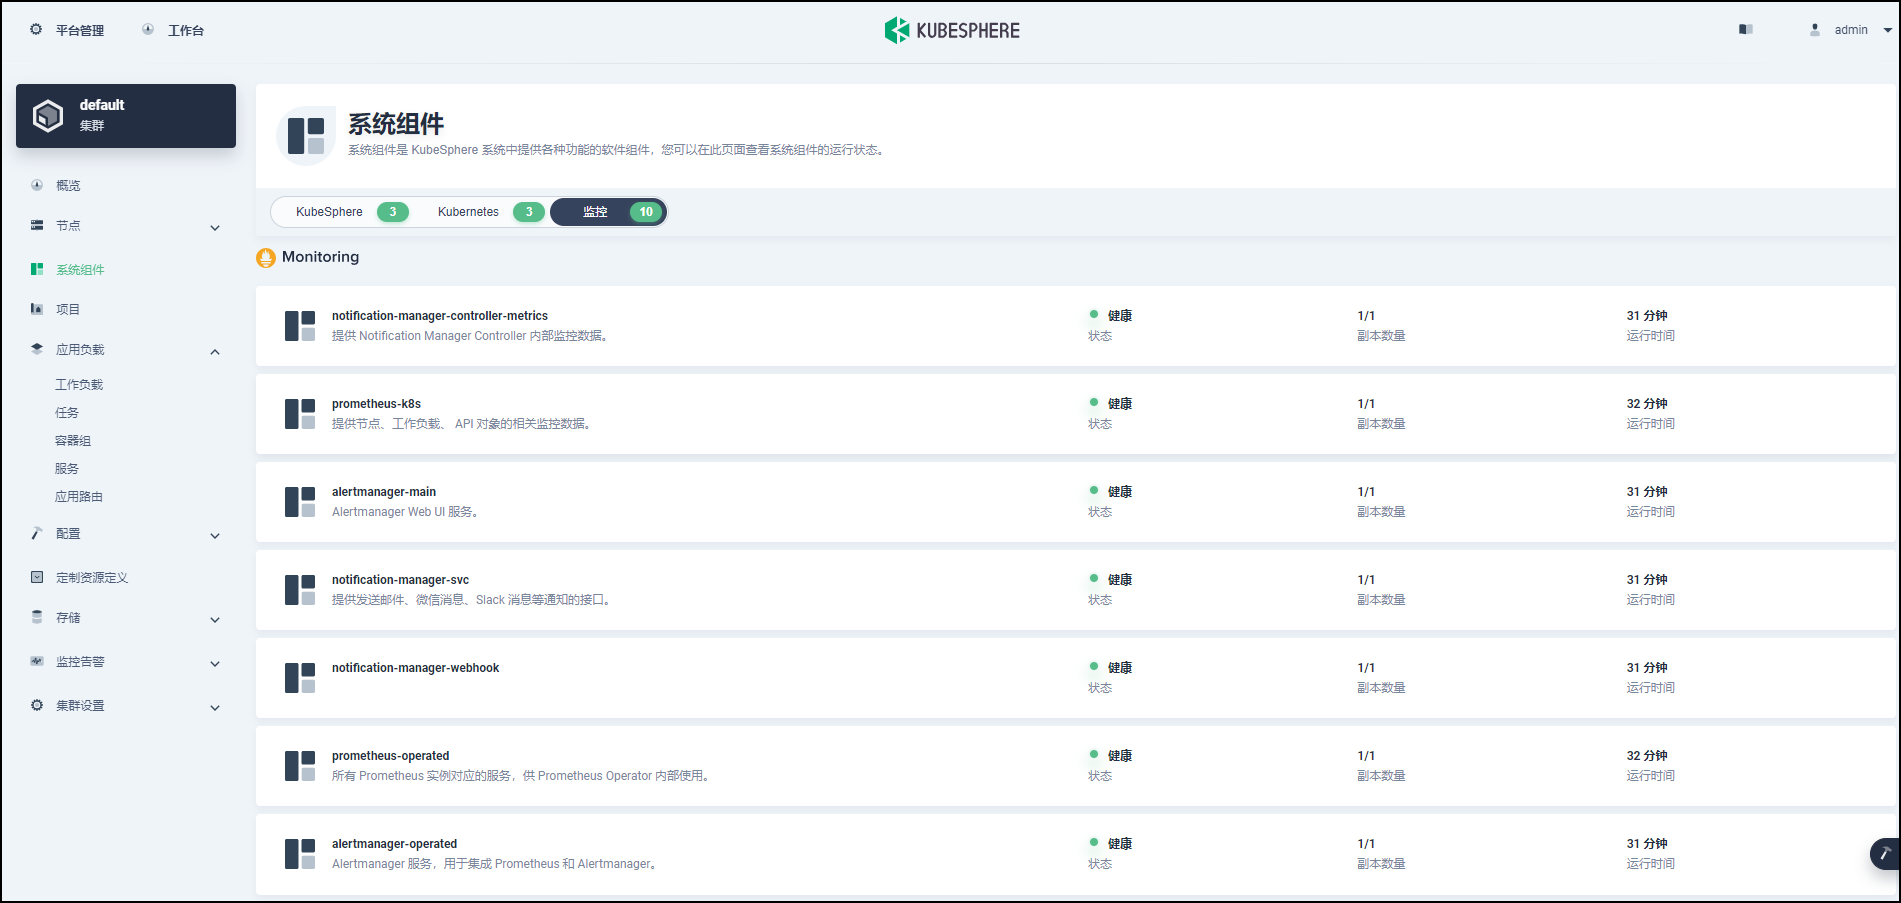Click the 集群设置 gear icon
Screen dimensions: 1901x903
click(x=37, y=705)
